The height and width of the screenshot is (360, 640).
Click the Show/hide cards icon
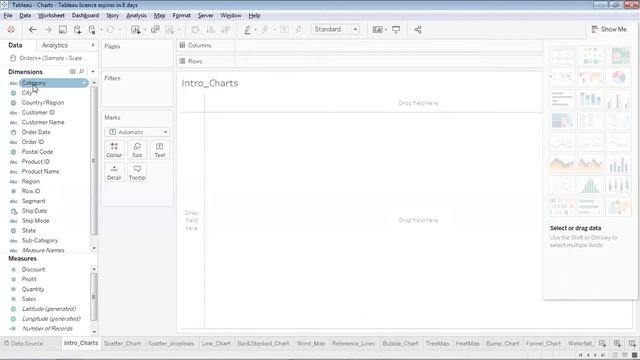pyautogui.click(x=378, y=29)
